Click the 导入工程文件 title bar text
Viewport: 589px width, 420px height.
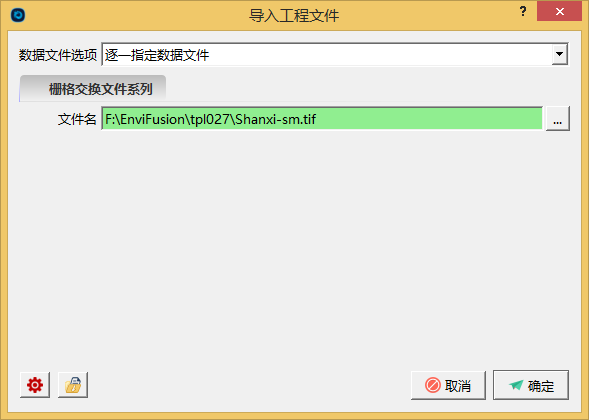coord(294,16)
